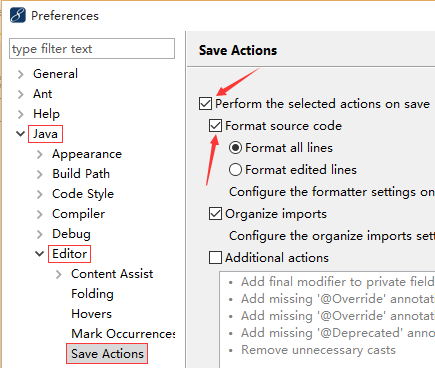Enable the Additional actions checkbox
The height and width of the screenshot is (368, 435).
click(x=215, y=258)
